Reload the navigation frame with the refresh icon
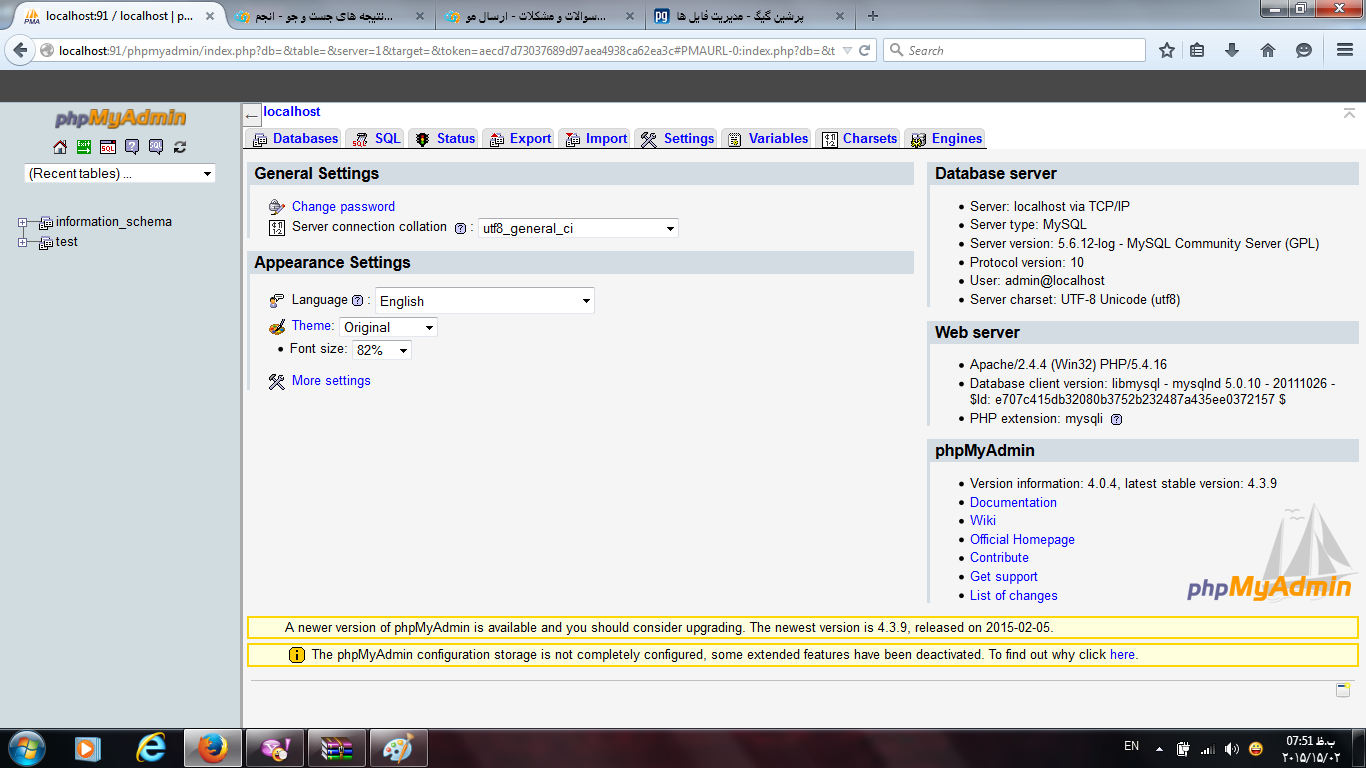1366x768 pixels. (180, 147)
